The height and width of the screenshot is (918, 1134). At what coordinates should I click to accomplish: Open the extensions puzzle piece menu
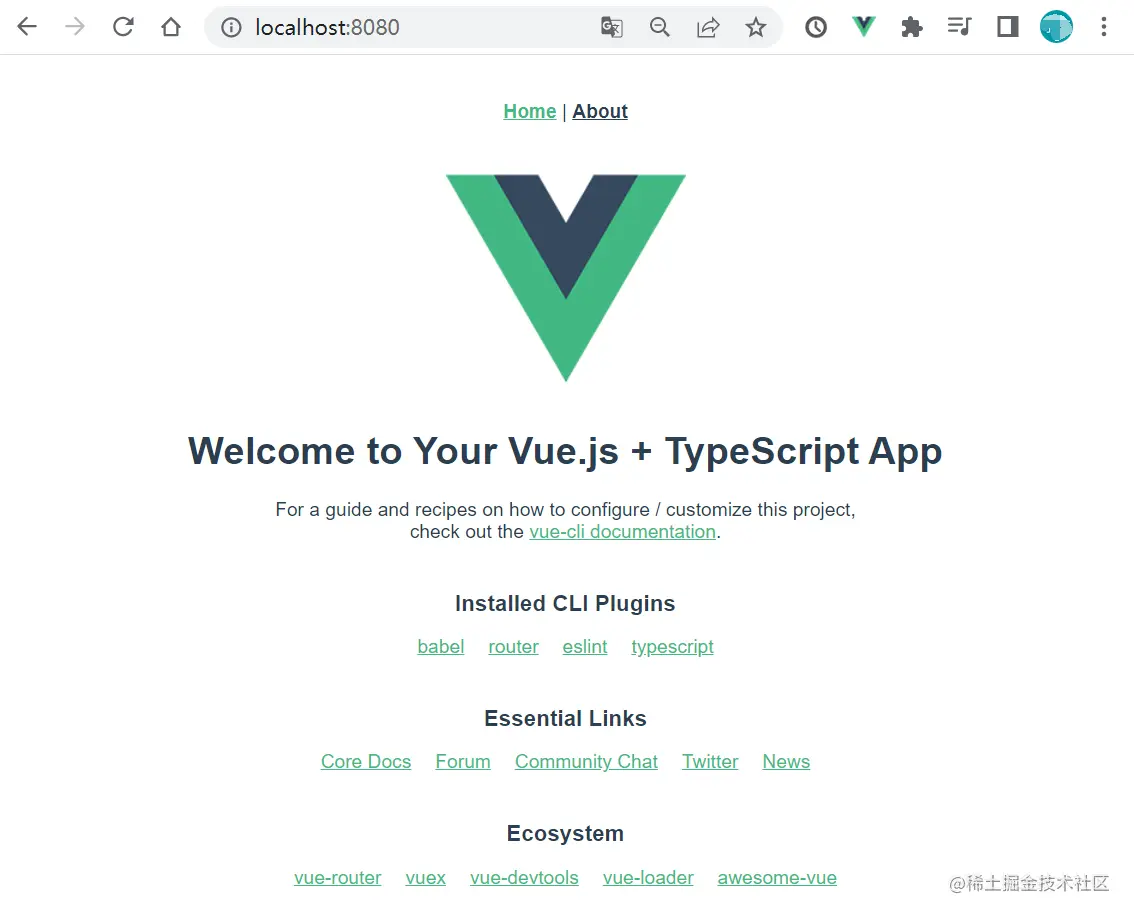pos(912,27)
